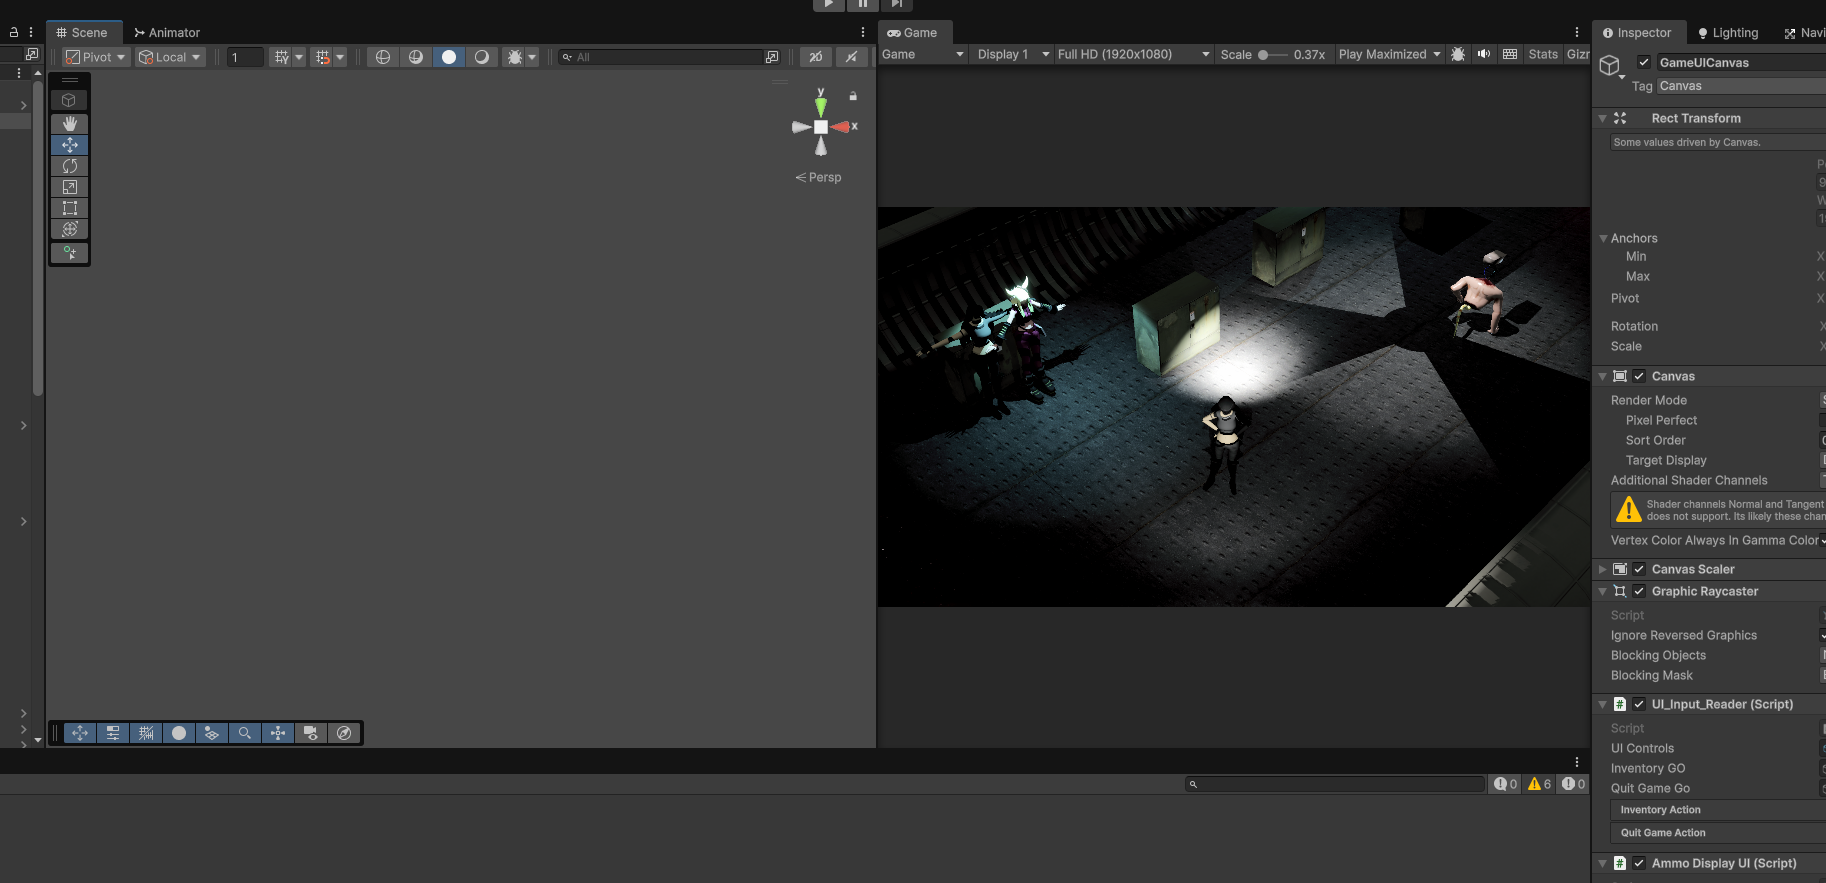Open the Lighting tab
Screen dimensions: 1826x883
[x=1728, y=32]
